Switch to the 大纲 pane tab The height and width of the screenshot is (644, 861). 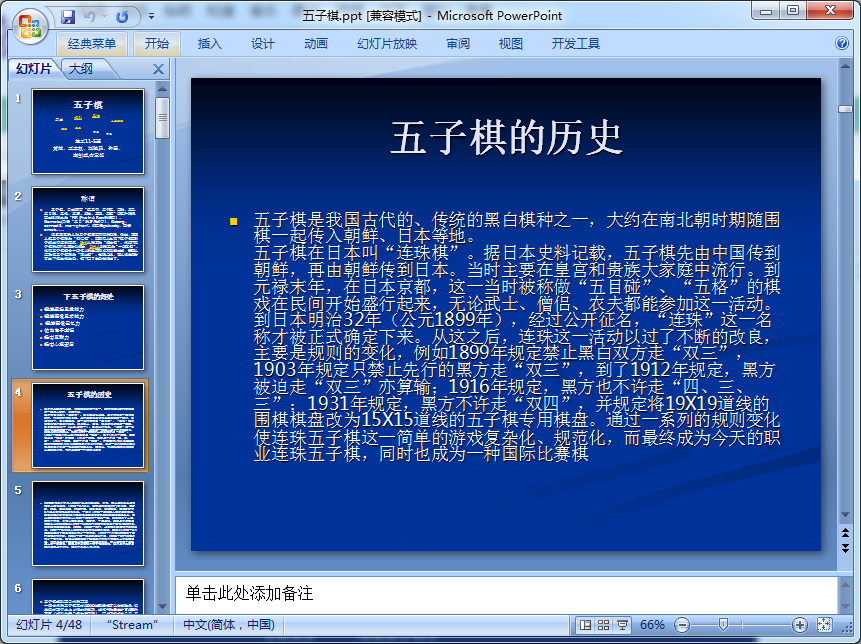pyautogui.click(x=81, y=69)
